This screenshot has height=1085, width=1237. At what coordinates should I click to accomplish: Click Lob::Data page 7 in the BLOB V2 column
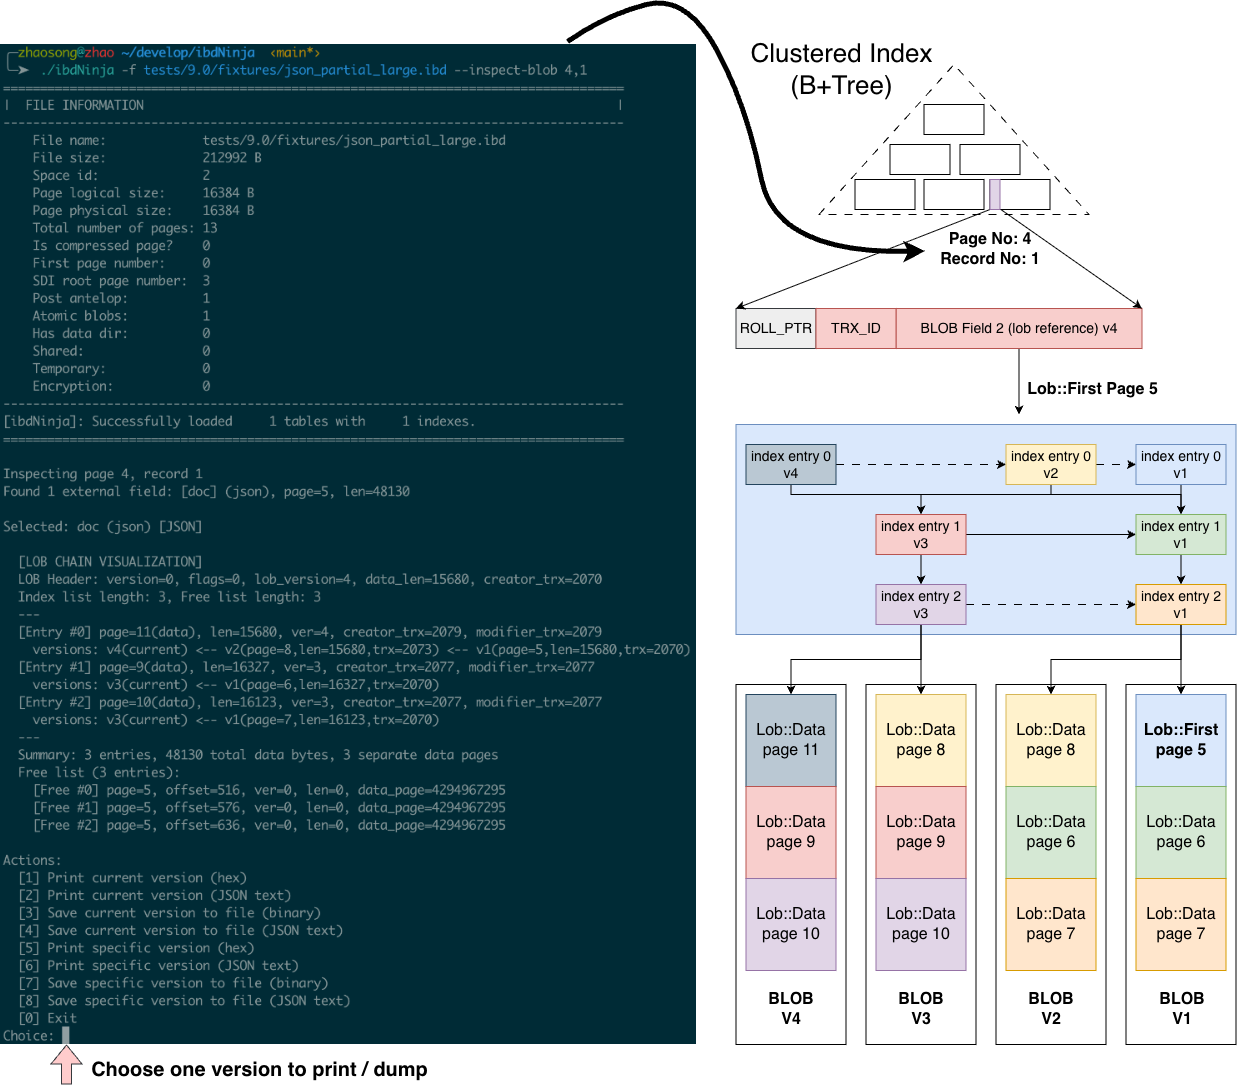1050,924
